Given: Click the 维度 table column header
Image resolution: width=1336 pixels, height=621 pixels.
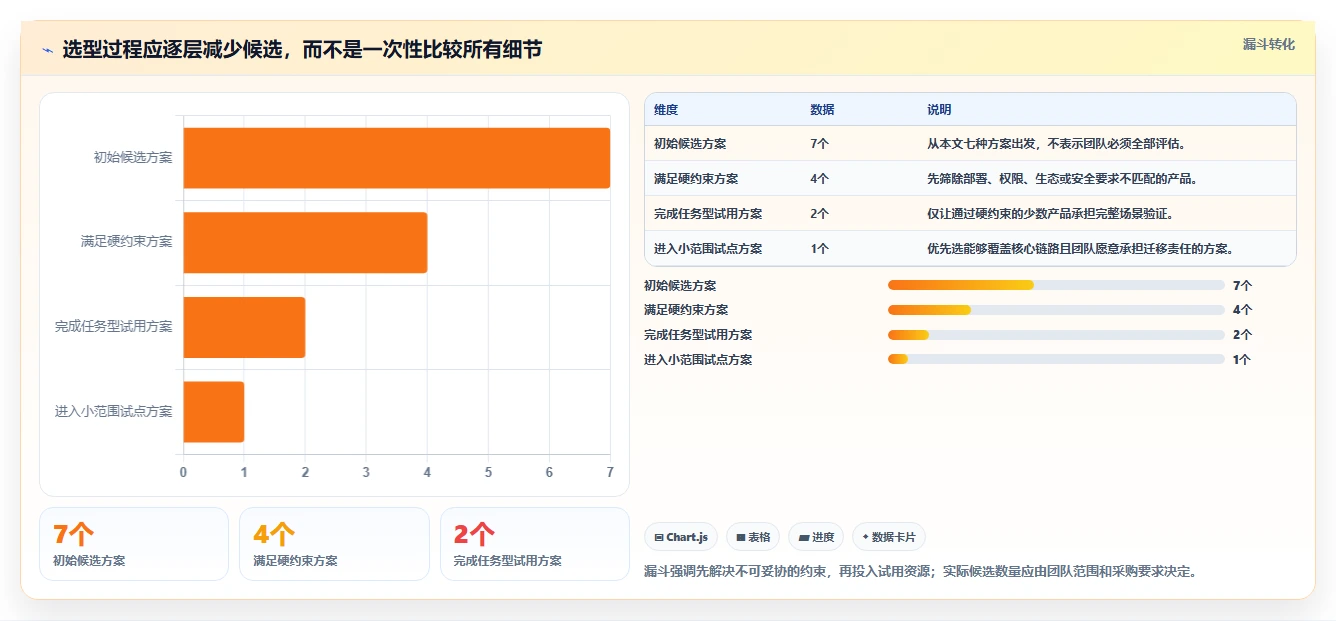Looking at the screenshot, I should (666, 110).
